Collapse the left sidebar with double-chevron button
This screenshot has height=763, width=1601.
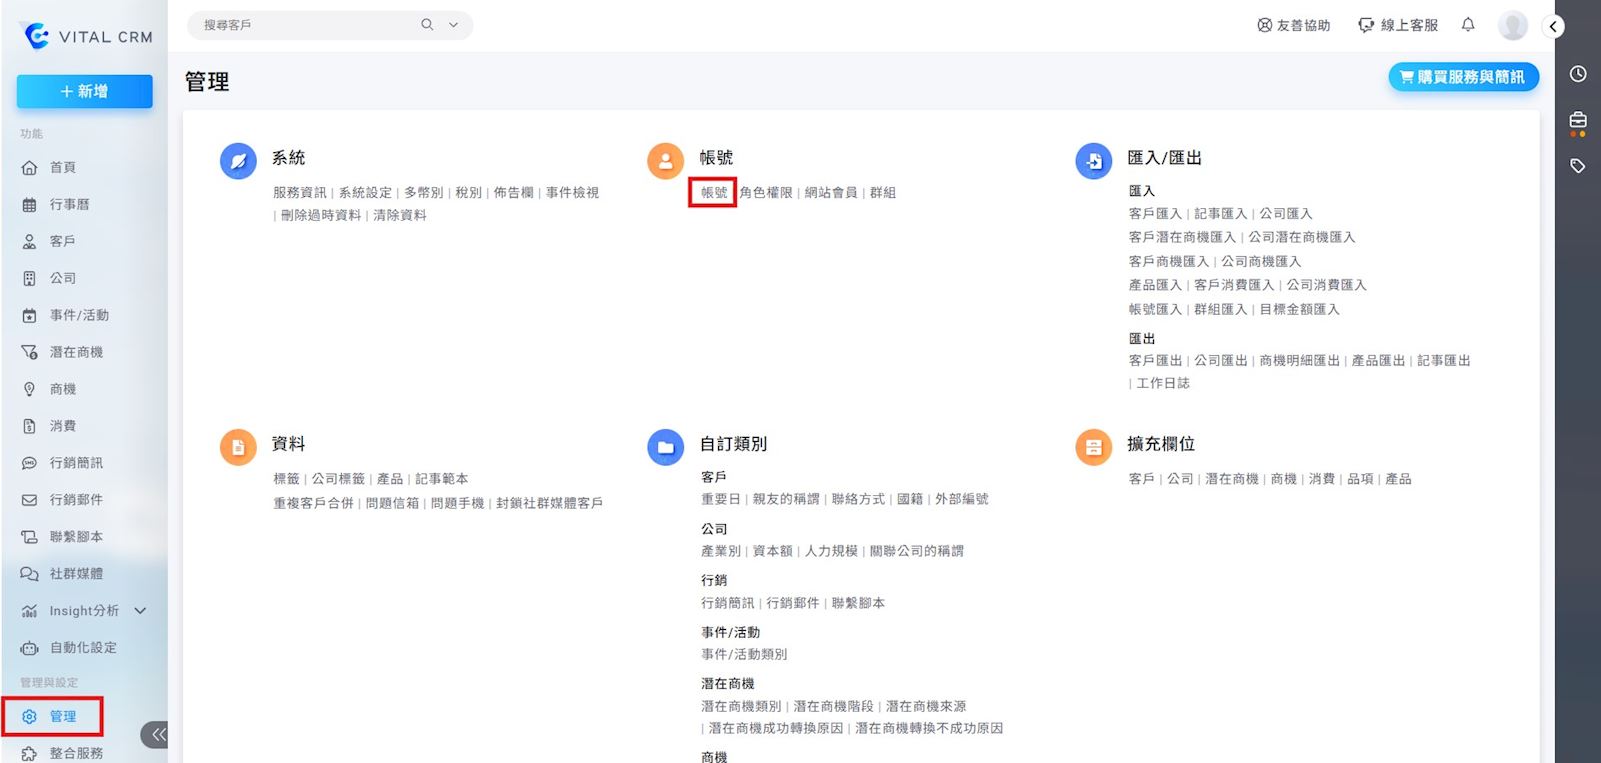(157, 735)
